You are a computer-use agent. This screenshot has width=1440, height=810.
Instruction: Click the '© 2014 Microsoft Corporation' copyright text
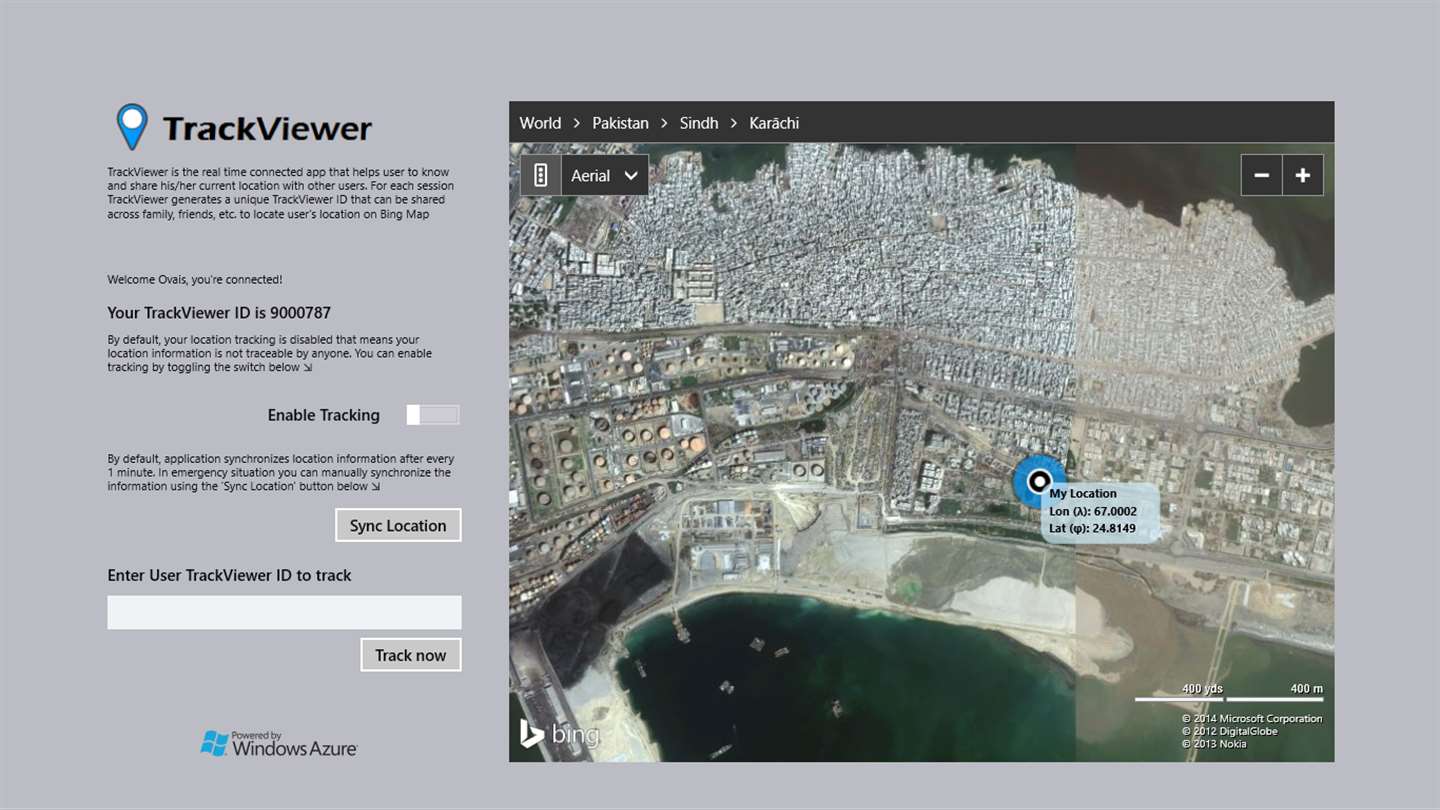[1252, 719]
